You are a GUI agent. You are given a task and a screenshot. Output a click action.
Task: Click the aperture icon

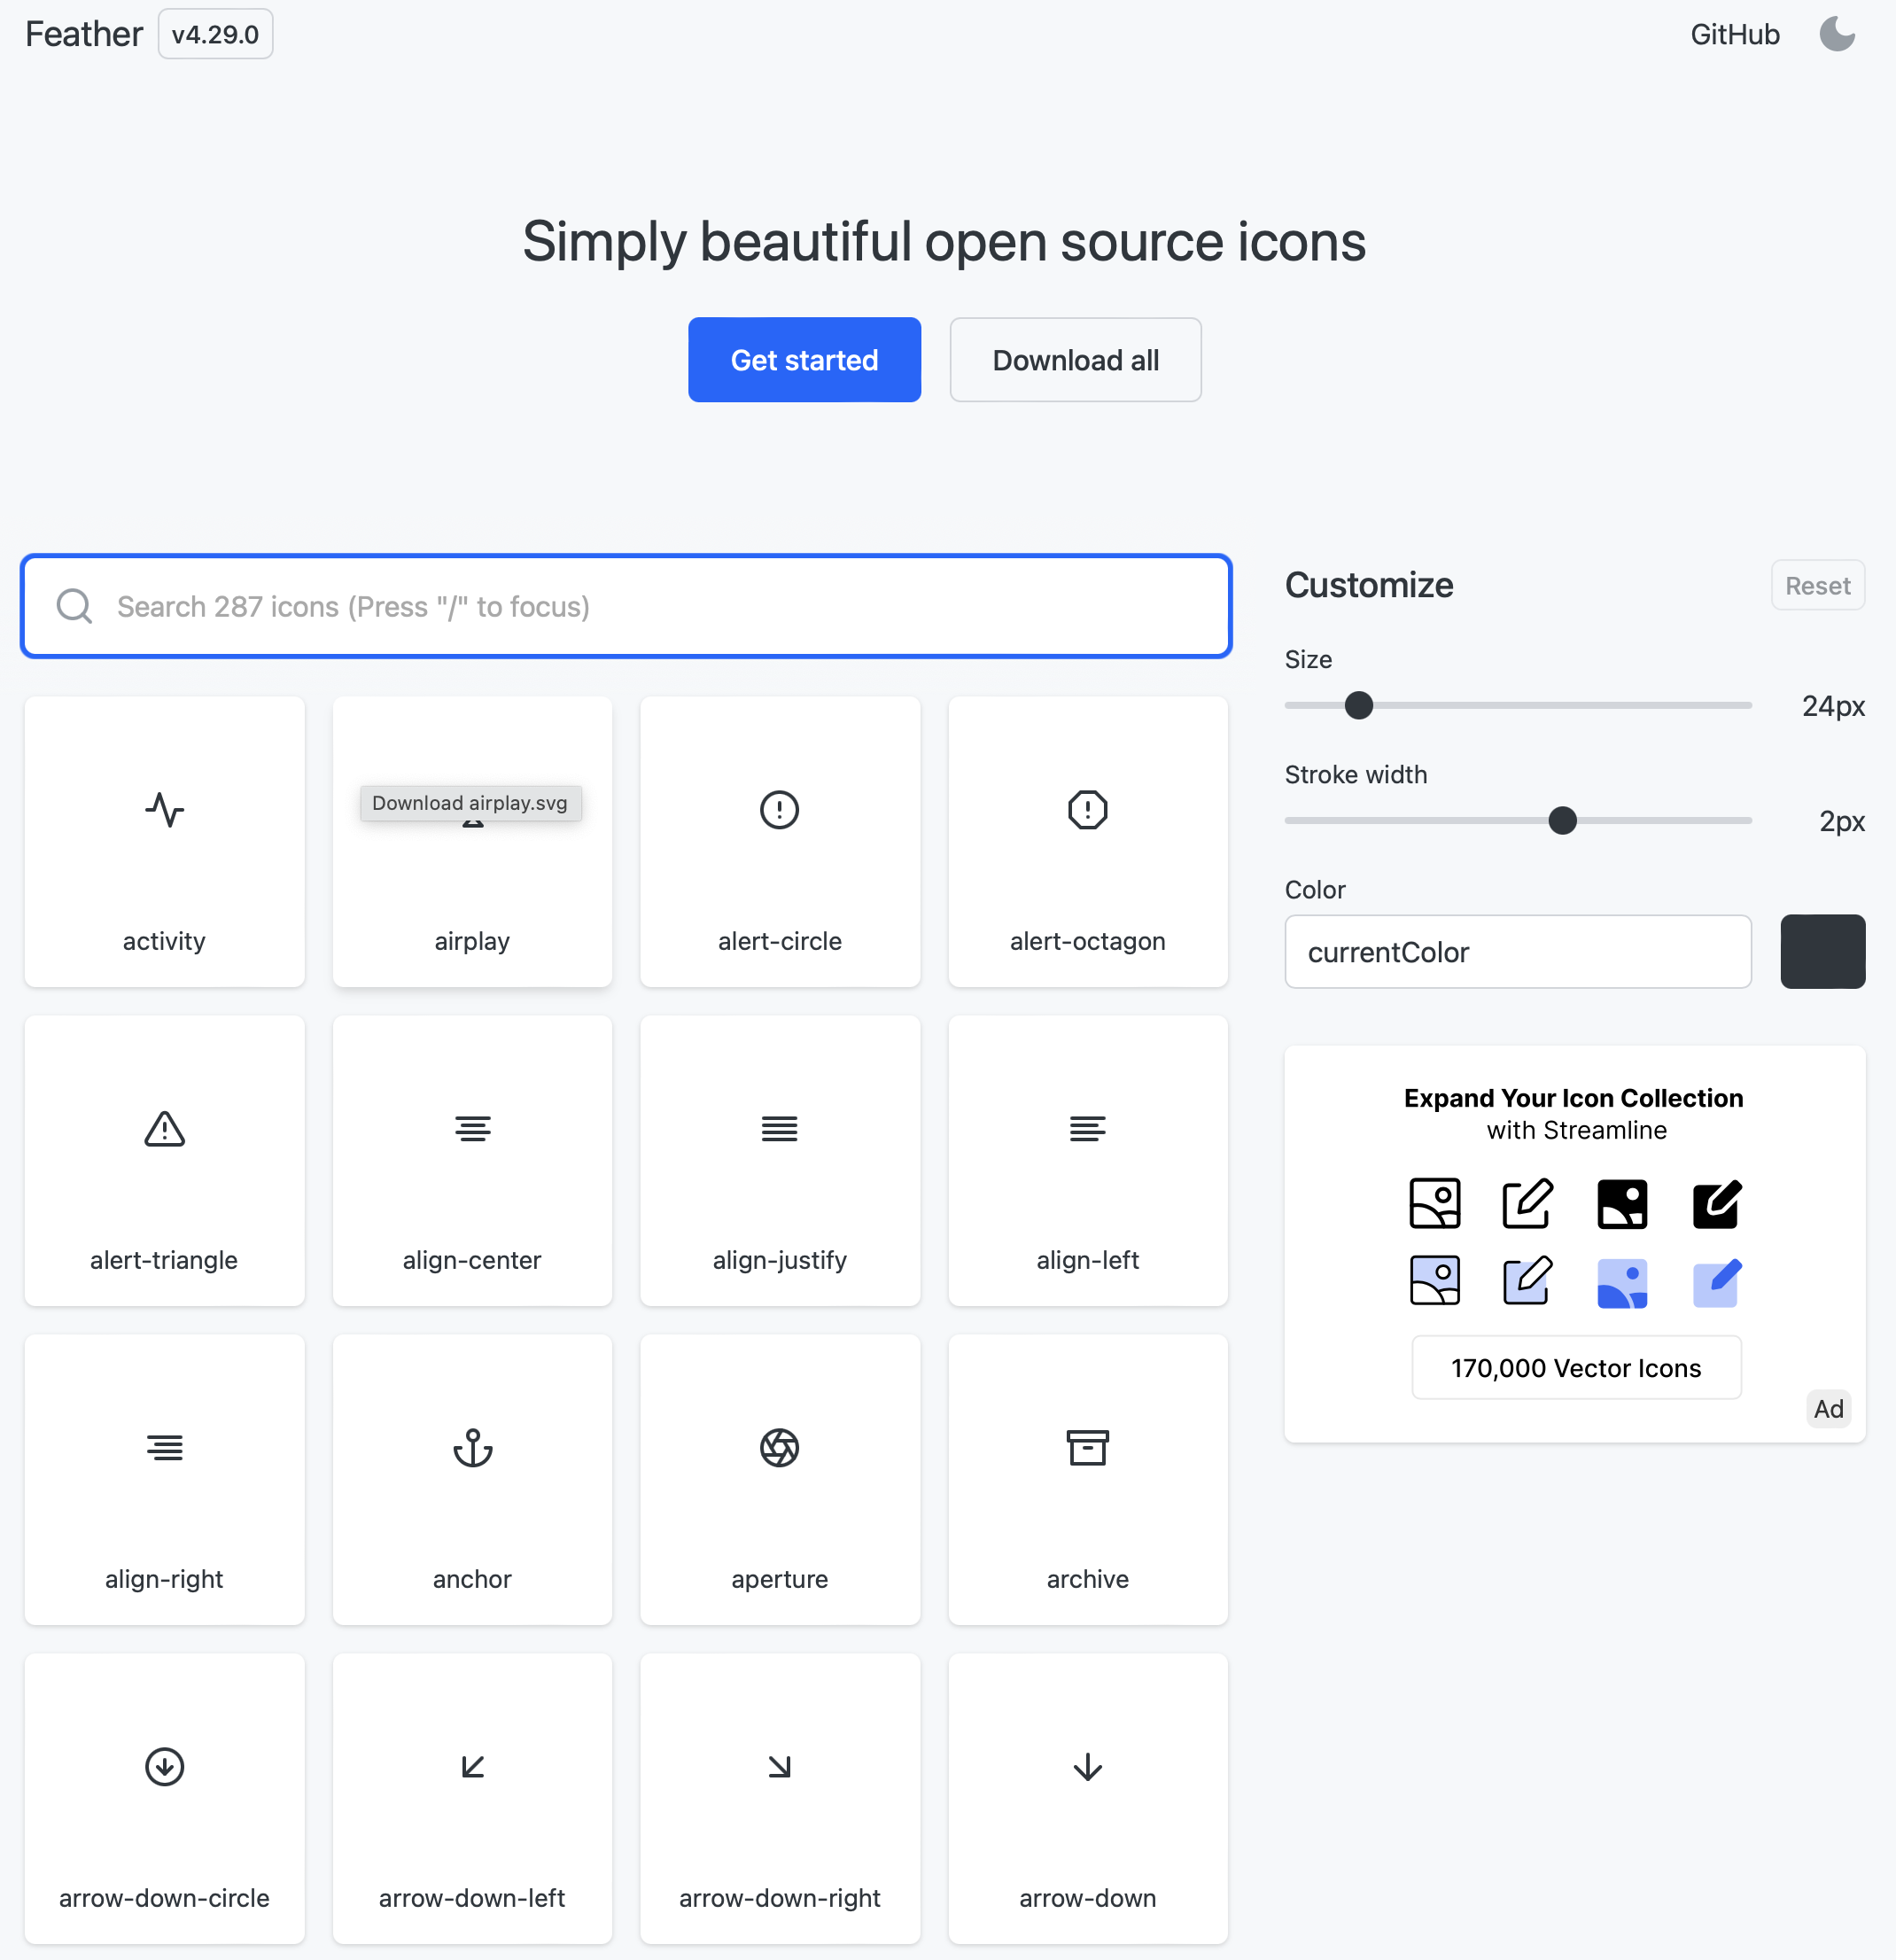(779, 1479)
